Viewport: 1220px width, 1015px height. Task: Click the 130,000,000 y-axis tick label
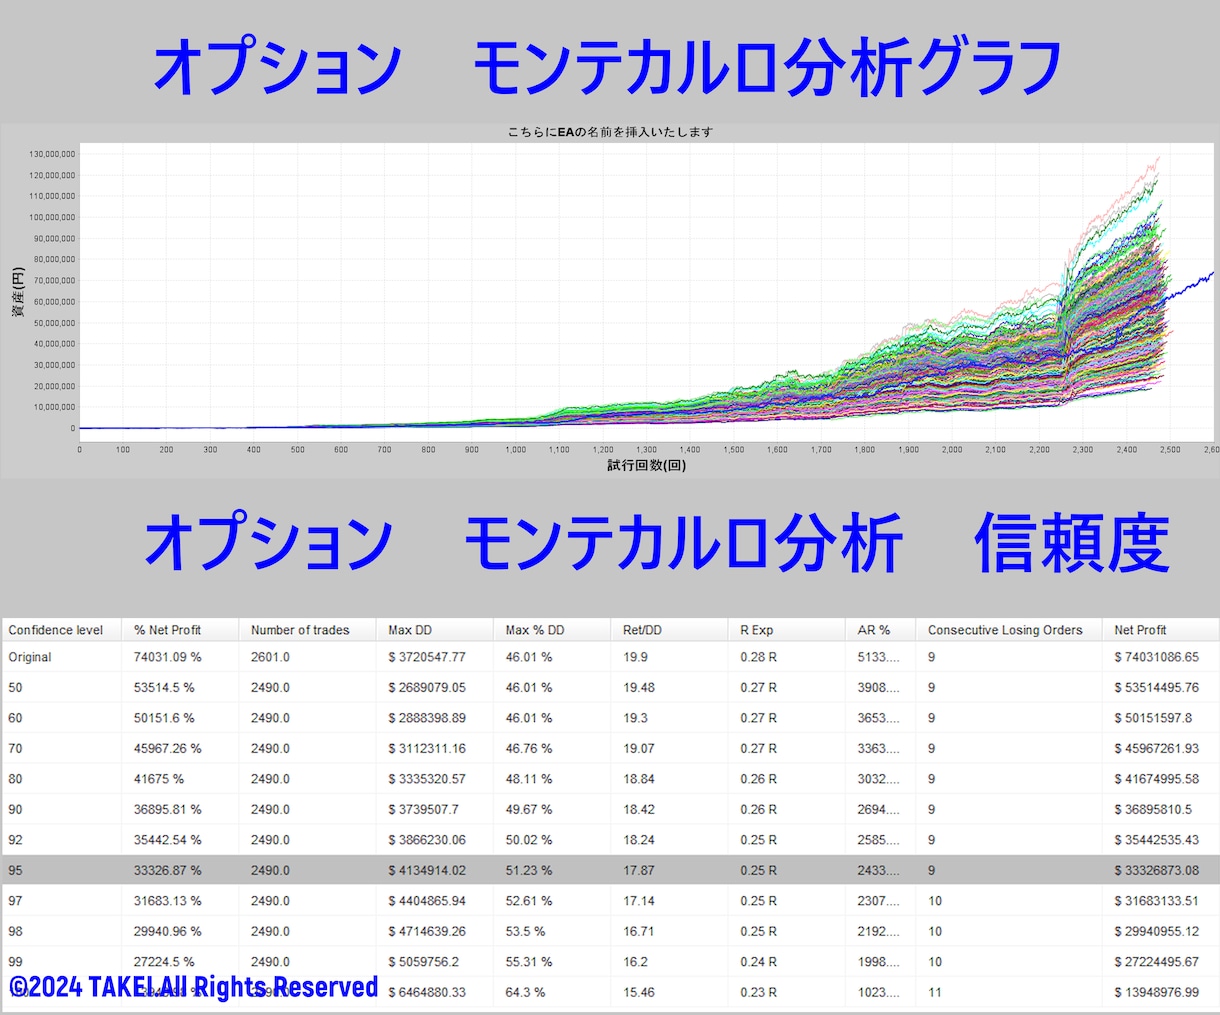pyautogui.click(x=52, y=154)
